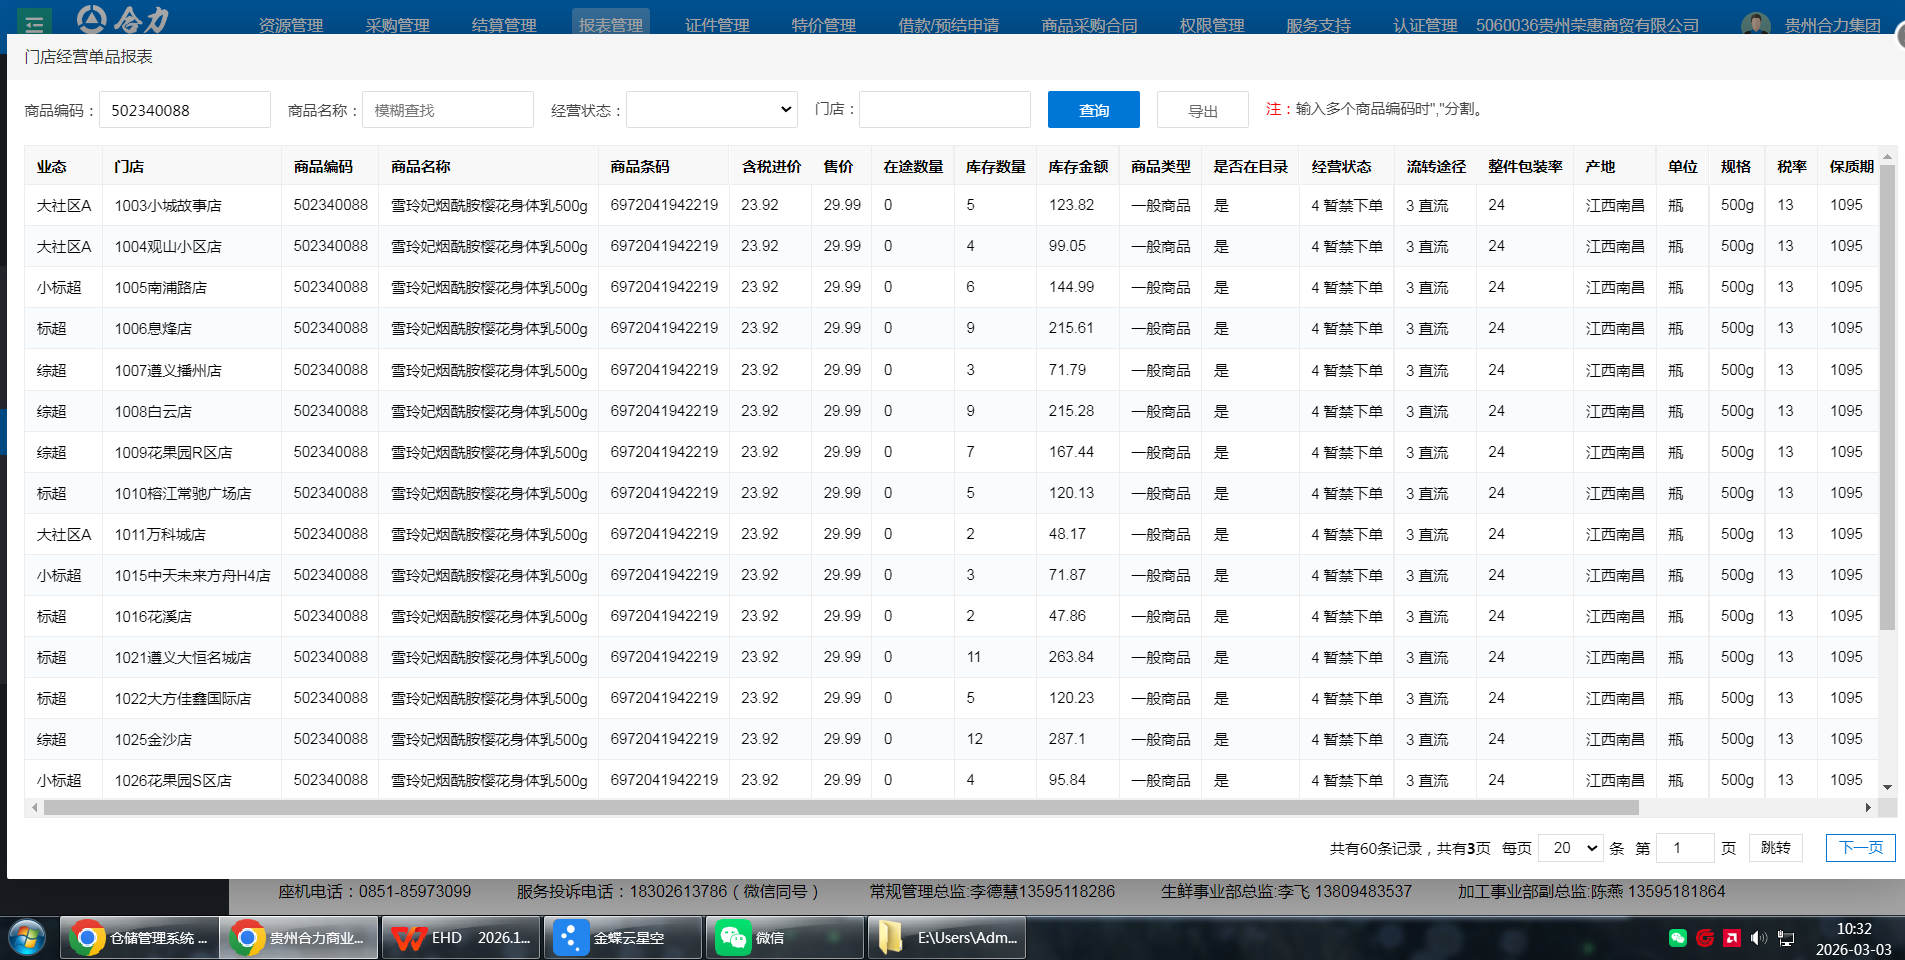This screenshot has width=1905, height=960.
Task: Click the horizontal scrollbar under the table
Action: [x=840, y=807]
